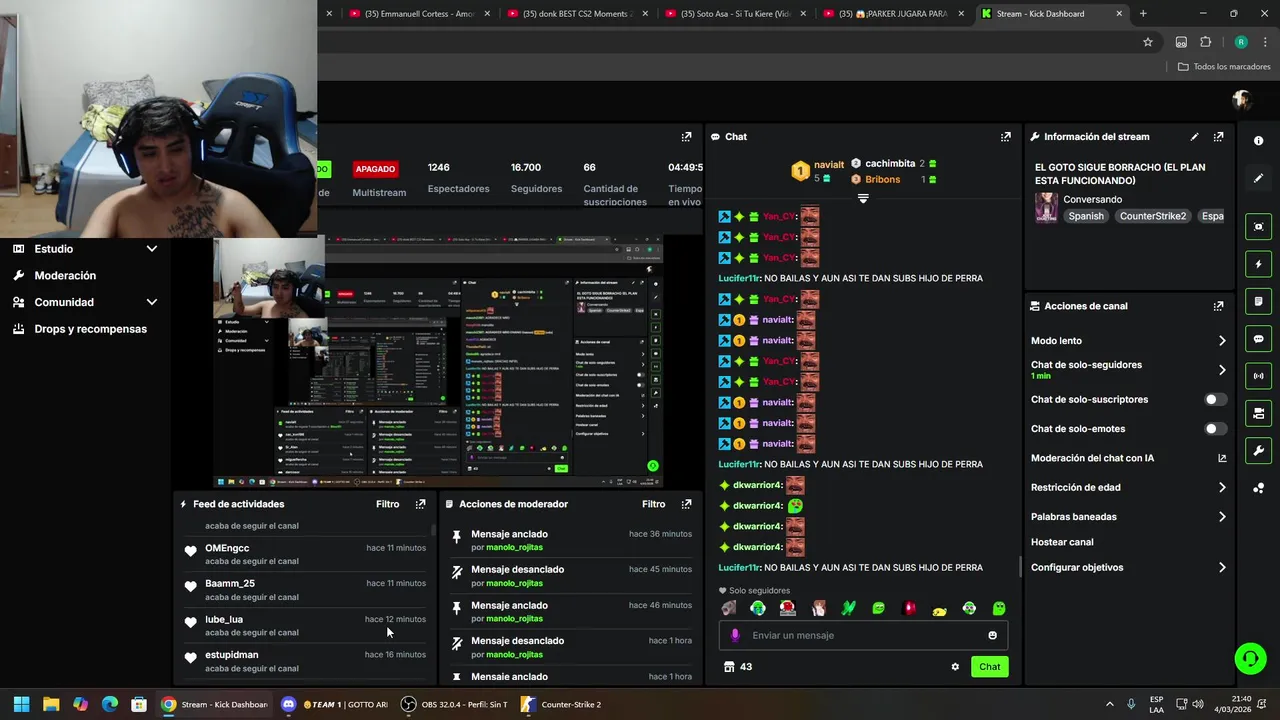The height and width of the screenshot is (720, 1280).
Task: Open OBS 32.0.4 taskbar window
Action: [x=454, y=704]
